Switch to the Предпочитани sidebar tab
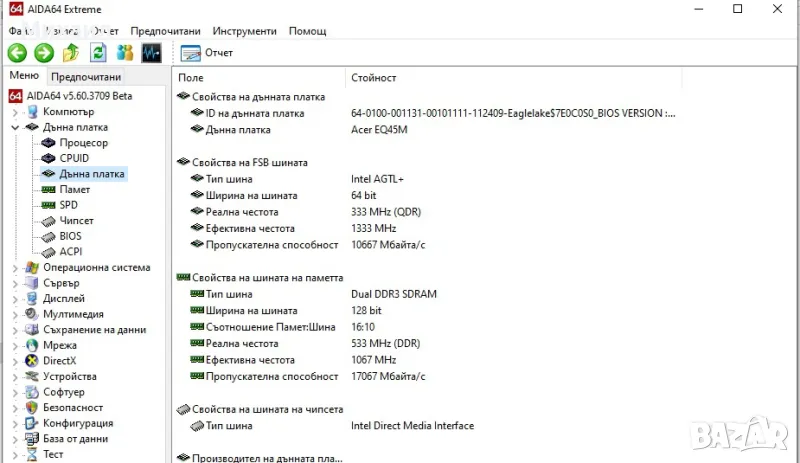The height and width of the screenshot is (463, 800). [x=86, y=77]
